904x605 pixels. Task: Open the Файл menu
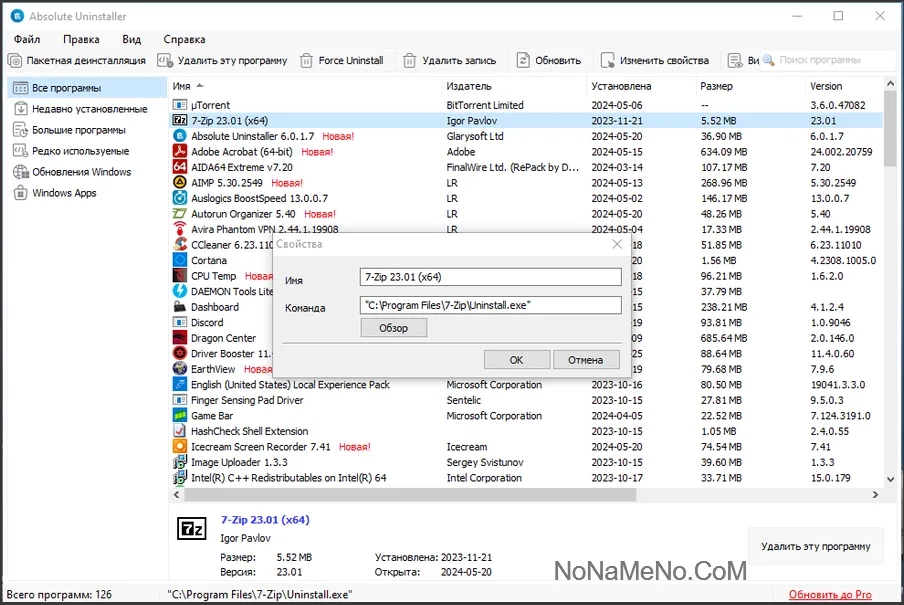(27, 39)
